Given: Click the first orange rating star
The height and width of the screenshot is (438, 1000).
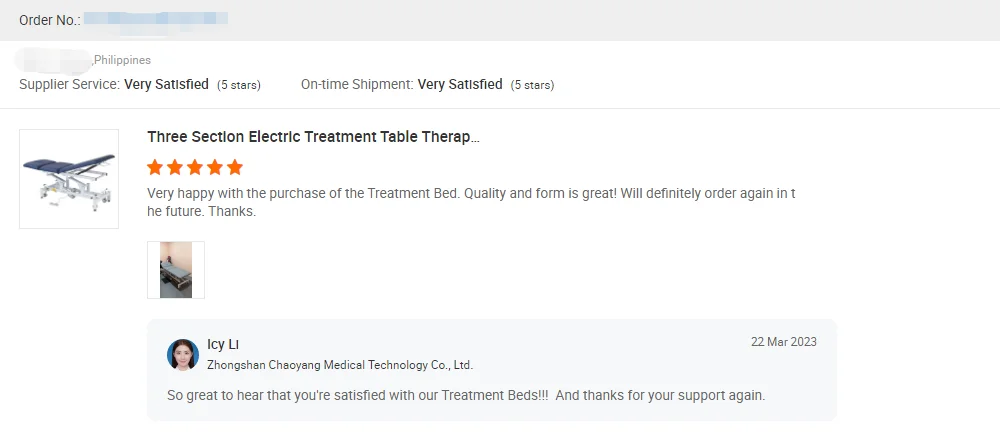Looking at the screenshot, I should tap(155, 167).
